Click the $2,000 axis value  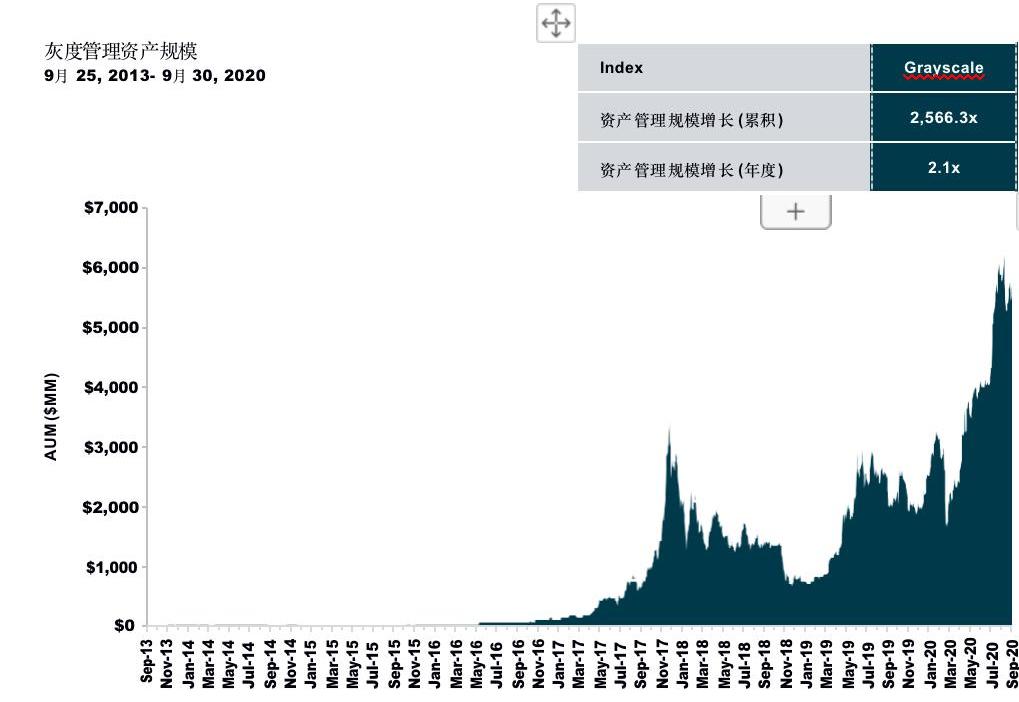tap(111, 507)
